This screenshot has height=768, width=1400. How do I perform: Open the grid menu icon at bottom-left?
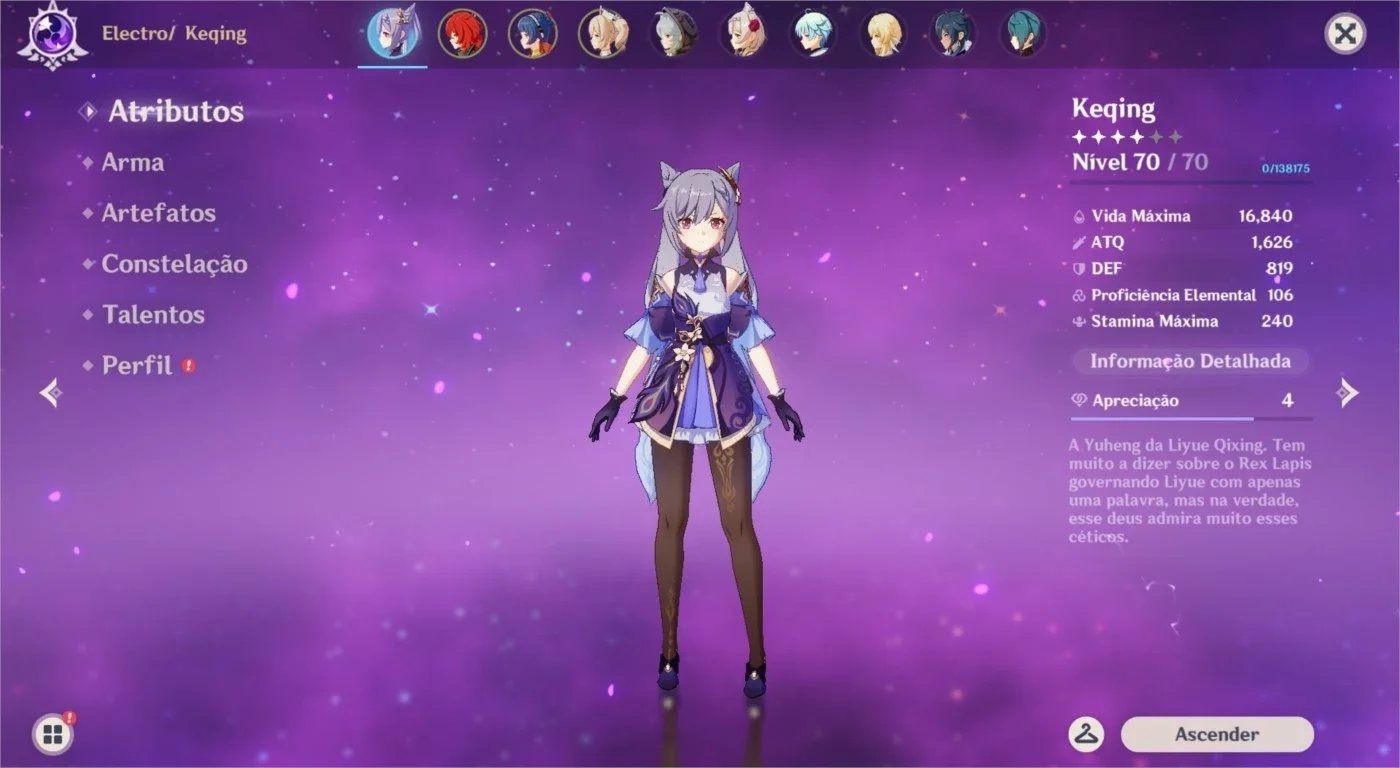pos(53,735)
